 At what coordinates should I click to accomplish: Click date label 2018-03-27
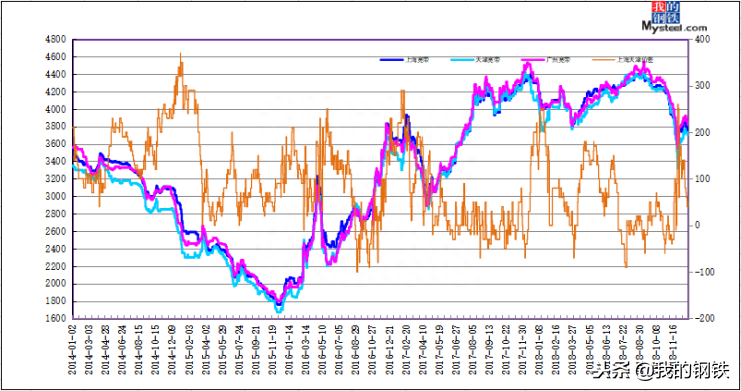pos(572,349)
